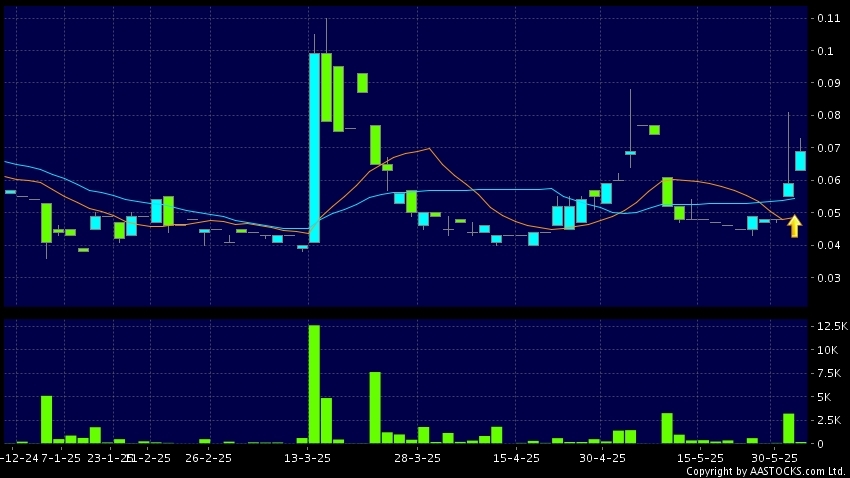Viewport: 850px width, 478px height.
Task: Click the 0.11 price axis label
Action: point(828,18)
